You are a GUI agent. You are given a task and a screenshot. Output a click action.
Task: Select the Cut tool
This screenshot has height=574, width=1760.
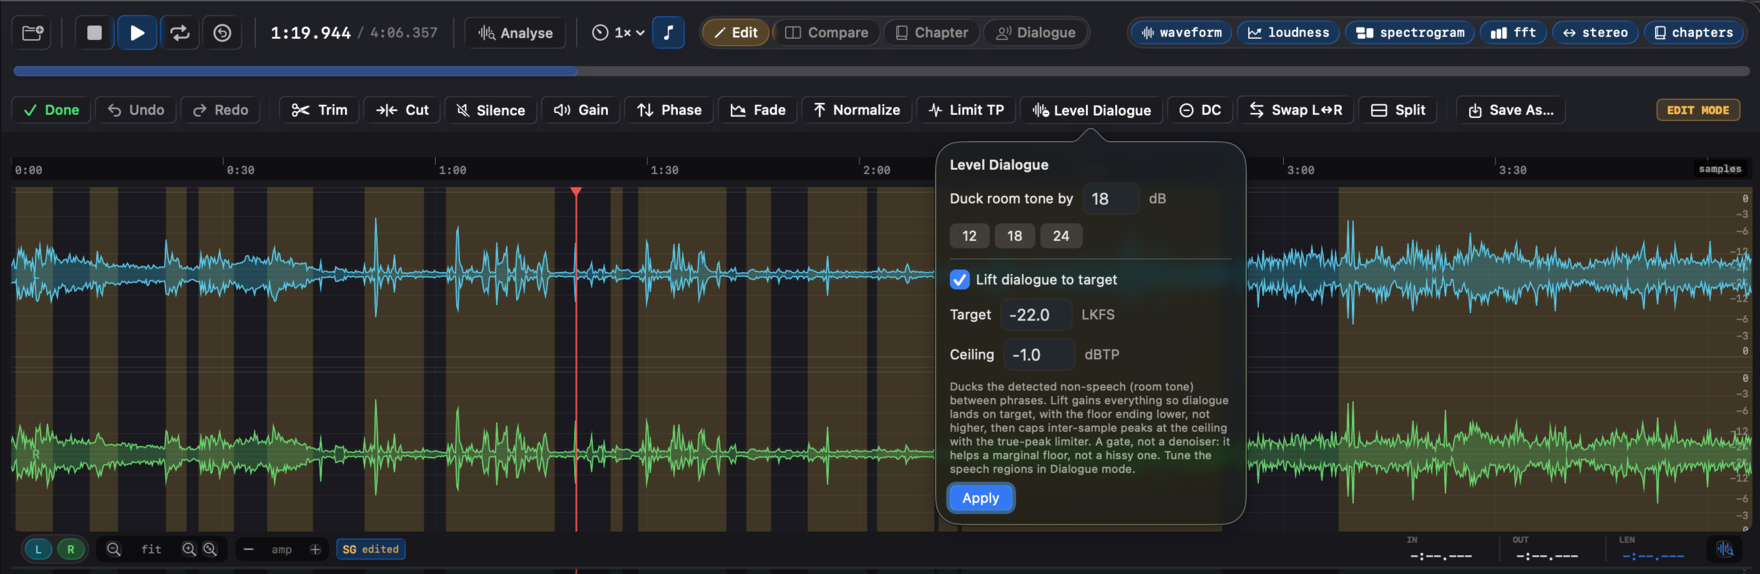click(403, 110)
